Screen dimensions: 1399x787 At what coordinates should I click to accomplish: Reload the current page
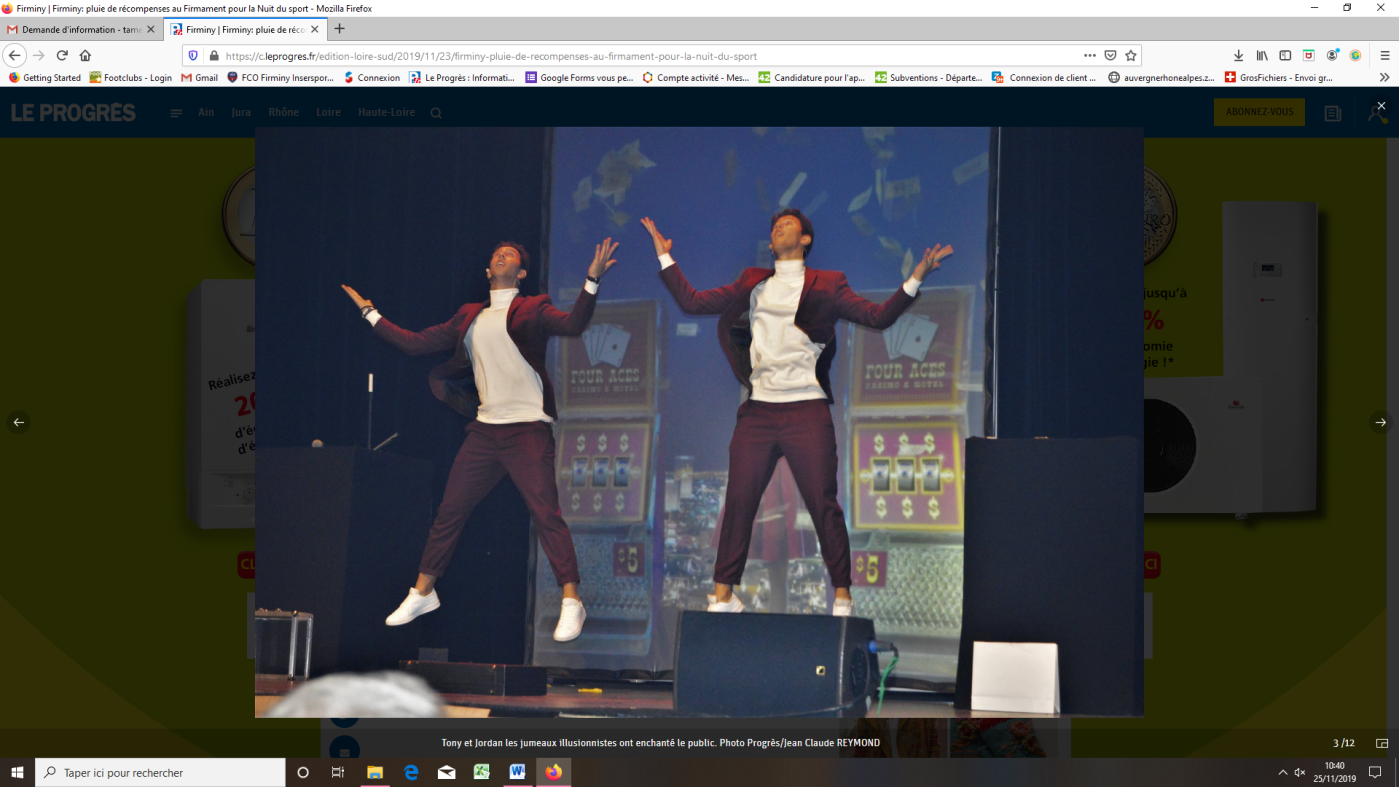pos(62,56)
